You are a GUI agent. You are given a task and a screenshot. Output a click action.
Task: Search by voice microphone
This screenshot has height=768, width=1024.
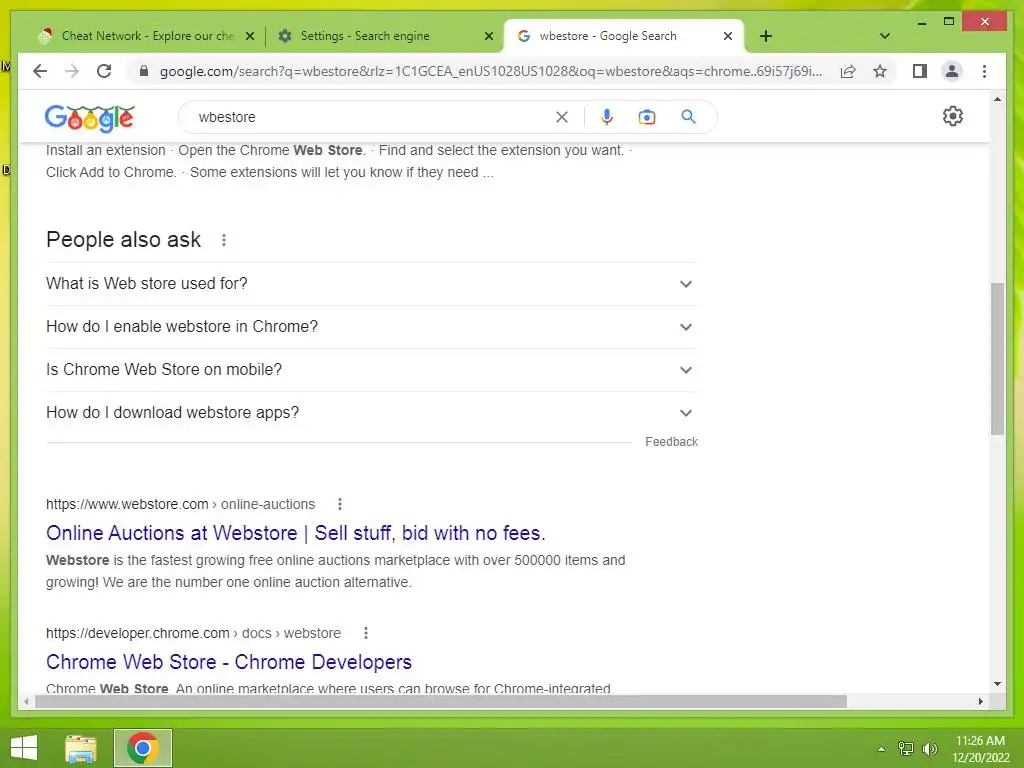tap(607, 117)
